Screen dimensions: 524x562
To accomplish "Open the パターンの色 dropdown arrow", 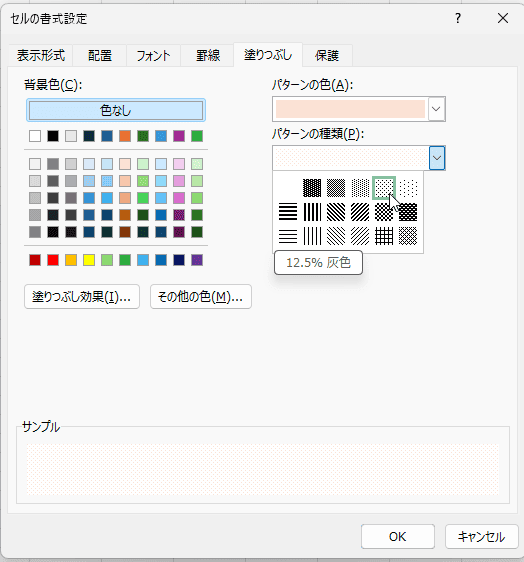I will pyautogui.click(x=436, y=109).
